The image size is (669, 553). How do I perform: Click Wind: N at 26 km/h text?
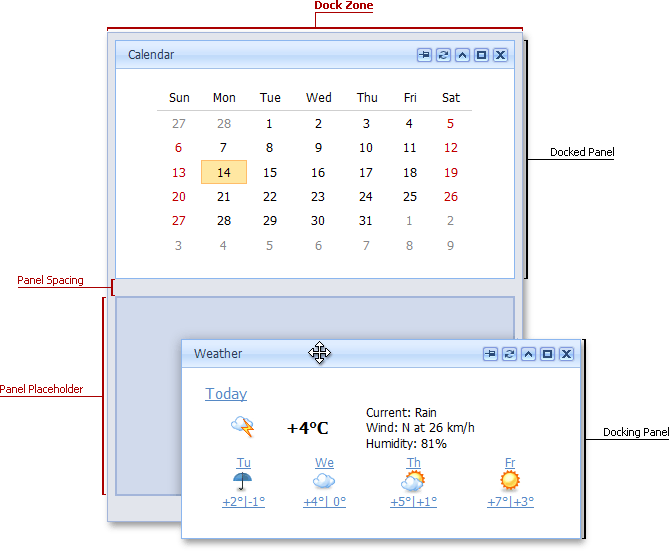(x=420, y=428)
